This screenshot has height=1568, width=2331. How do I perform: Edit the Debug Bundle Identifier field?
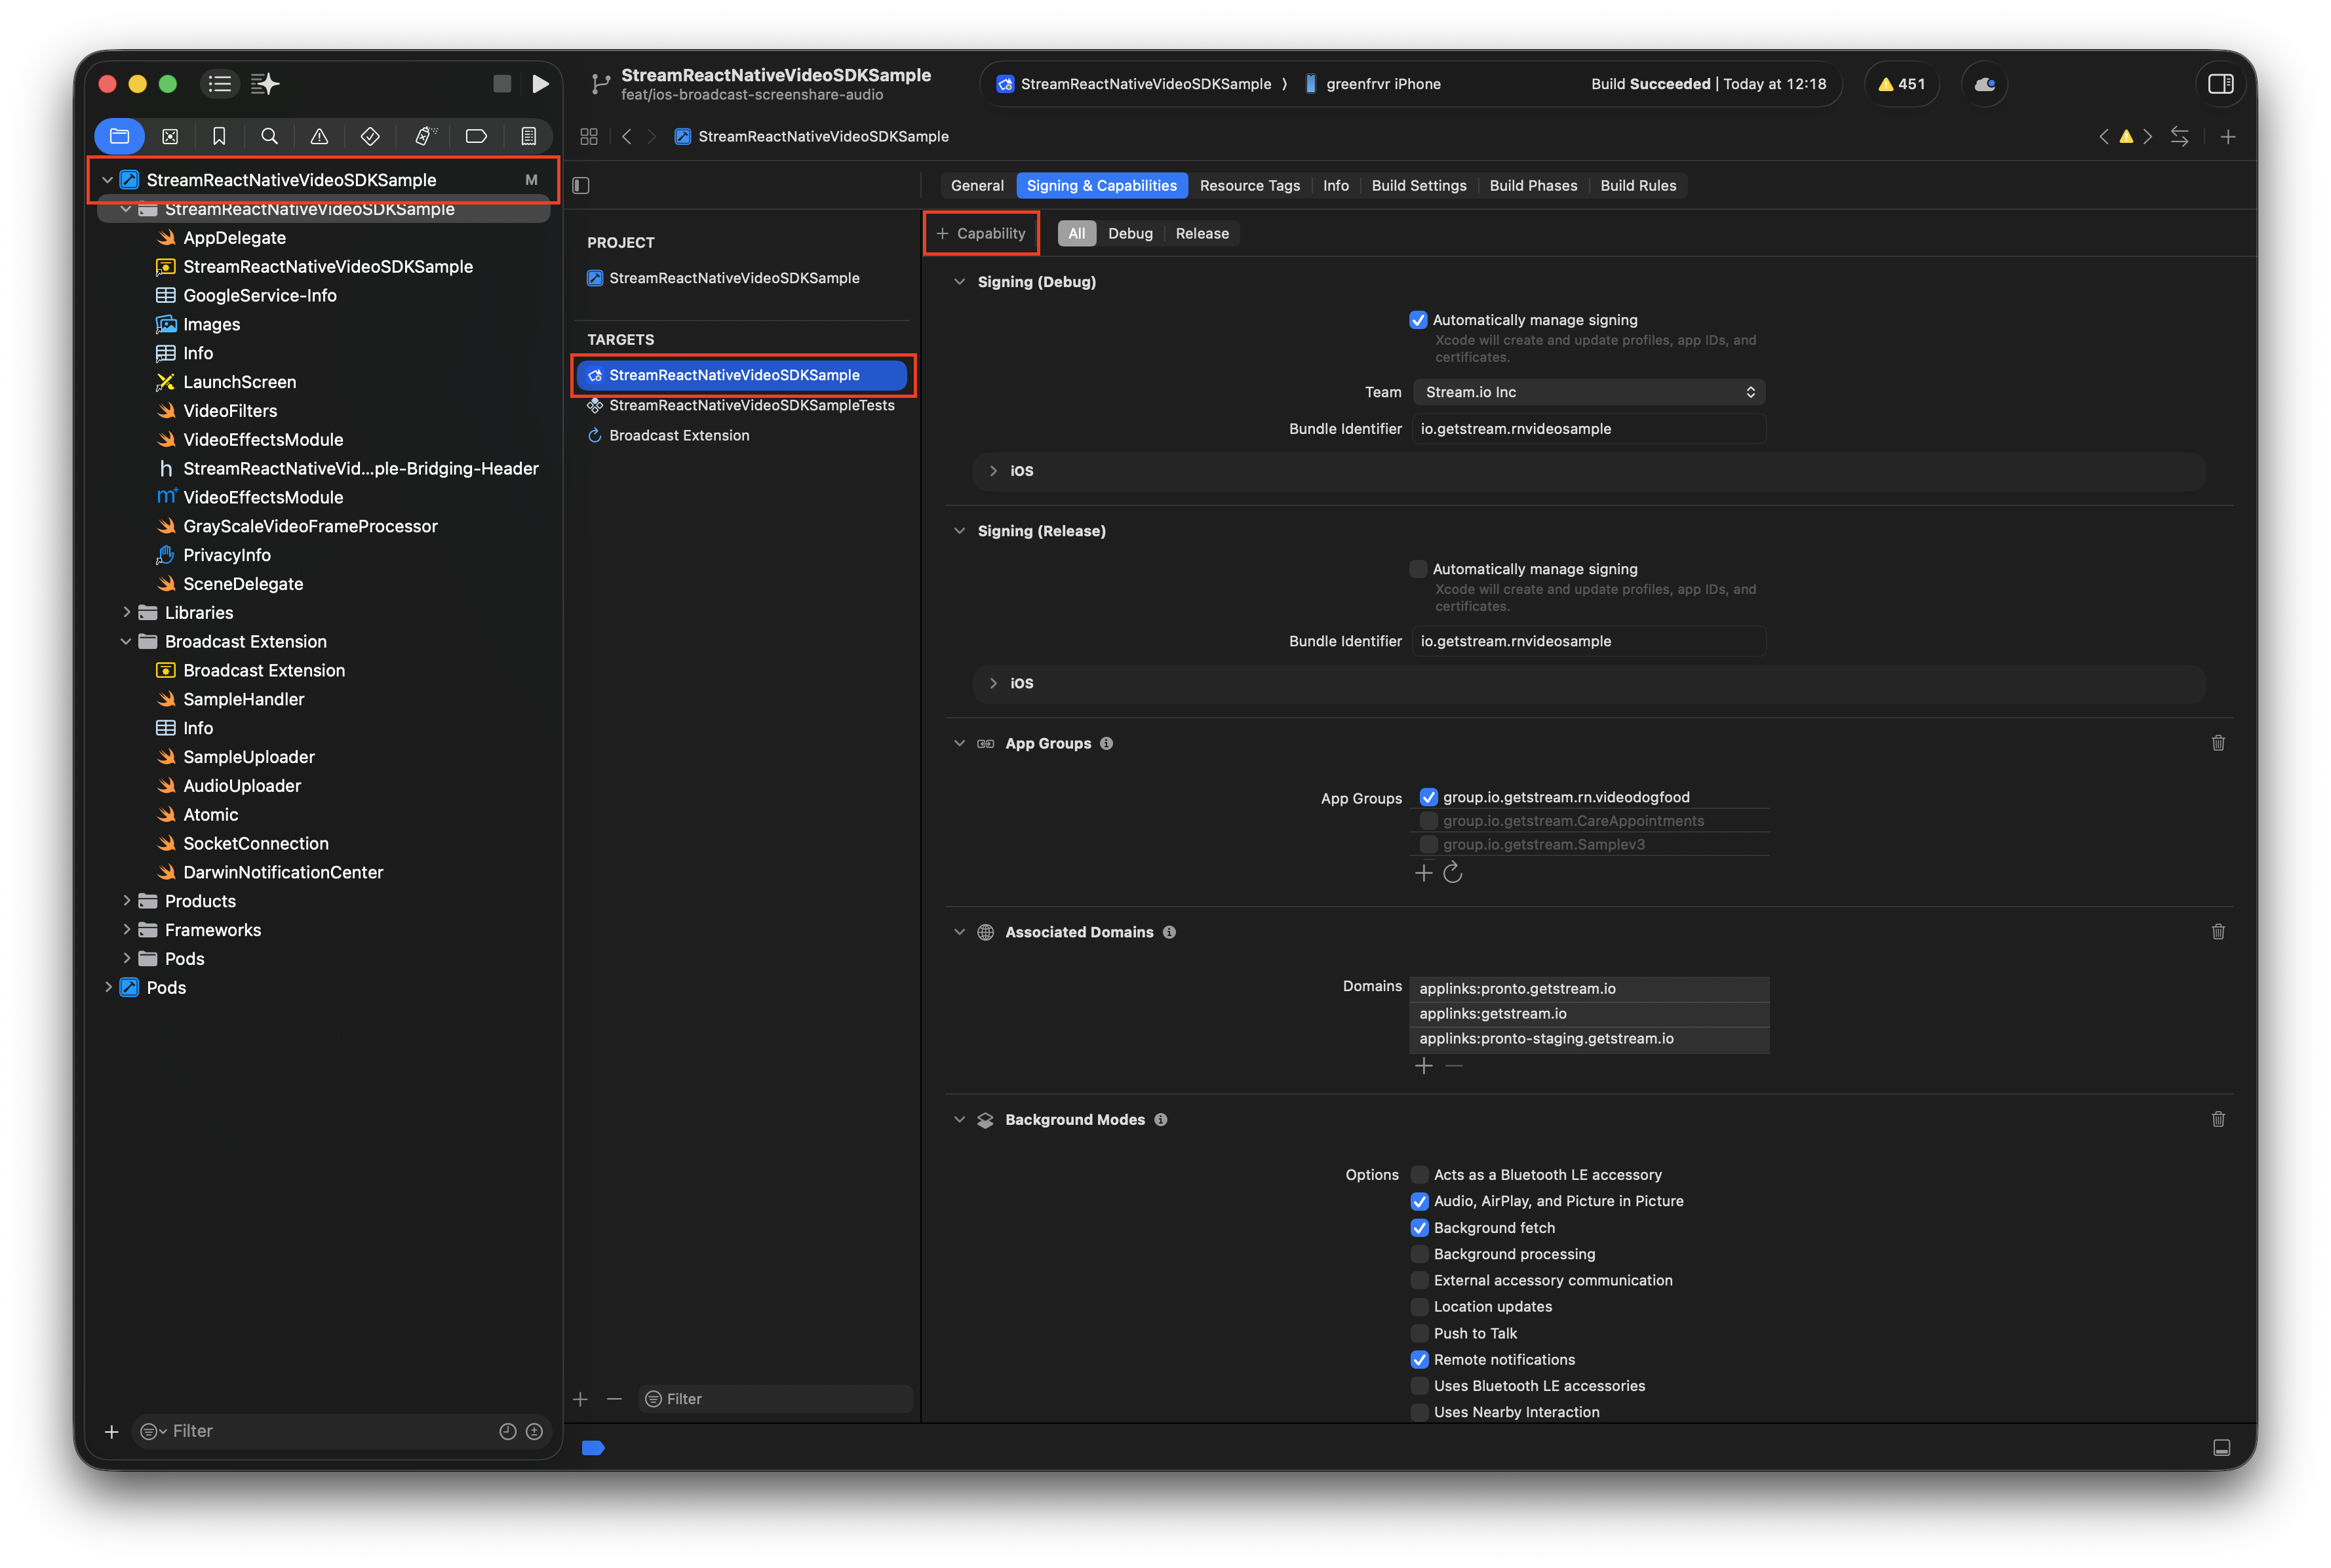[1588, 429]
